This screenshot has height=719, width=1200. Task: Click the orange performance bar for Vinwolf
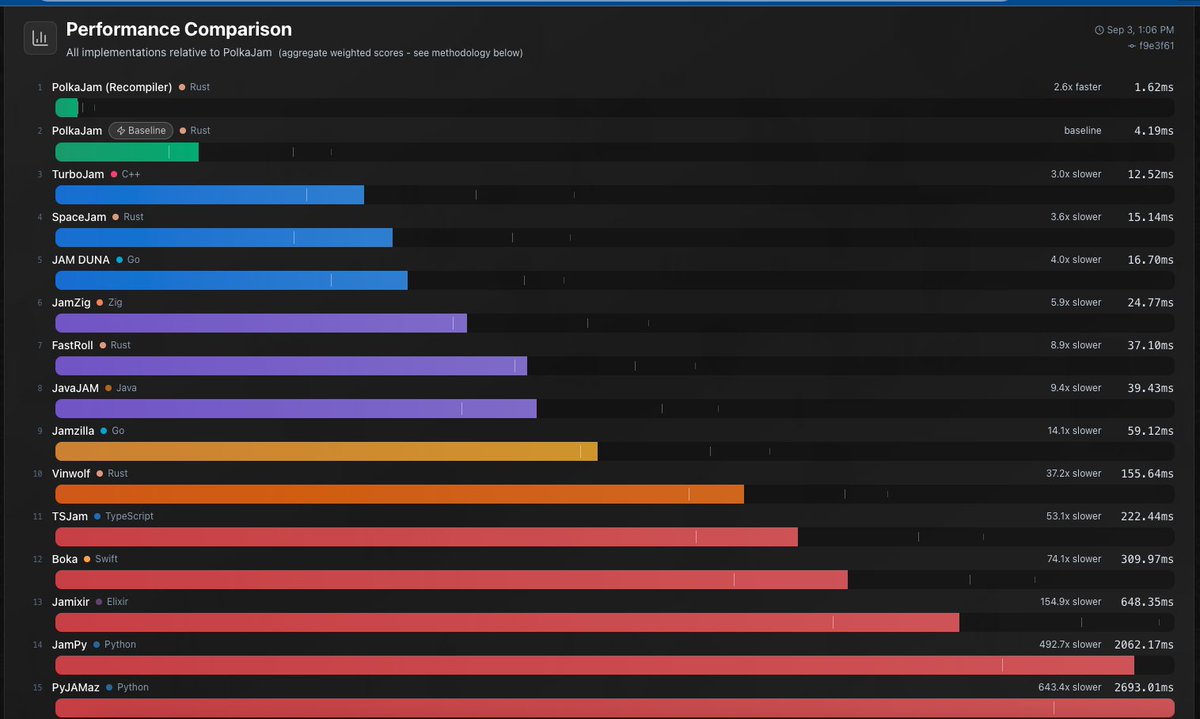pos(400,494)
